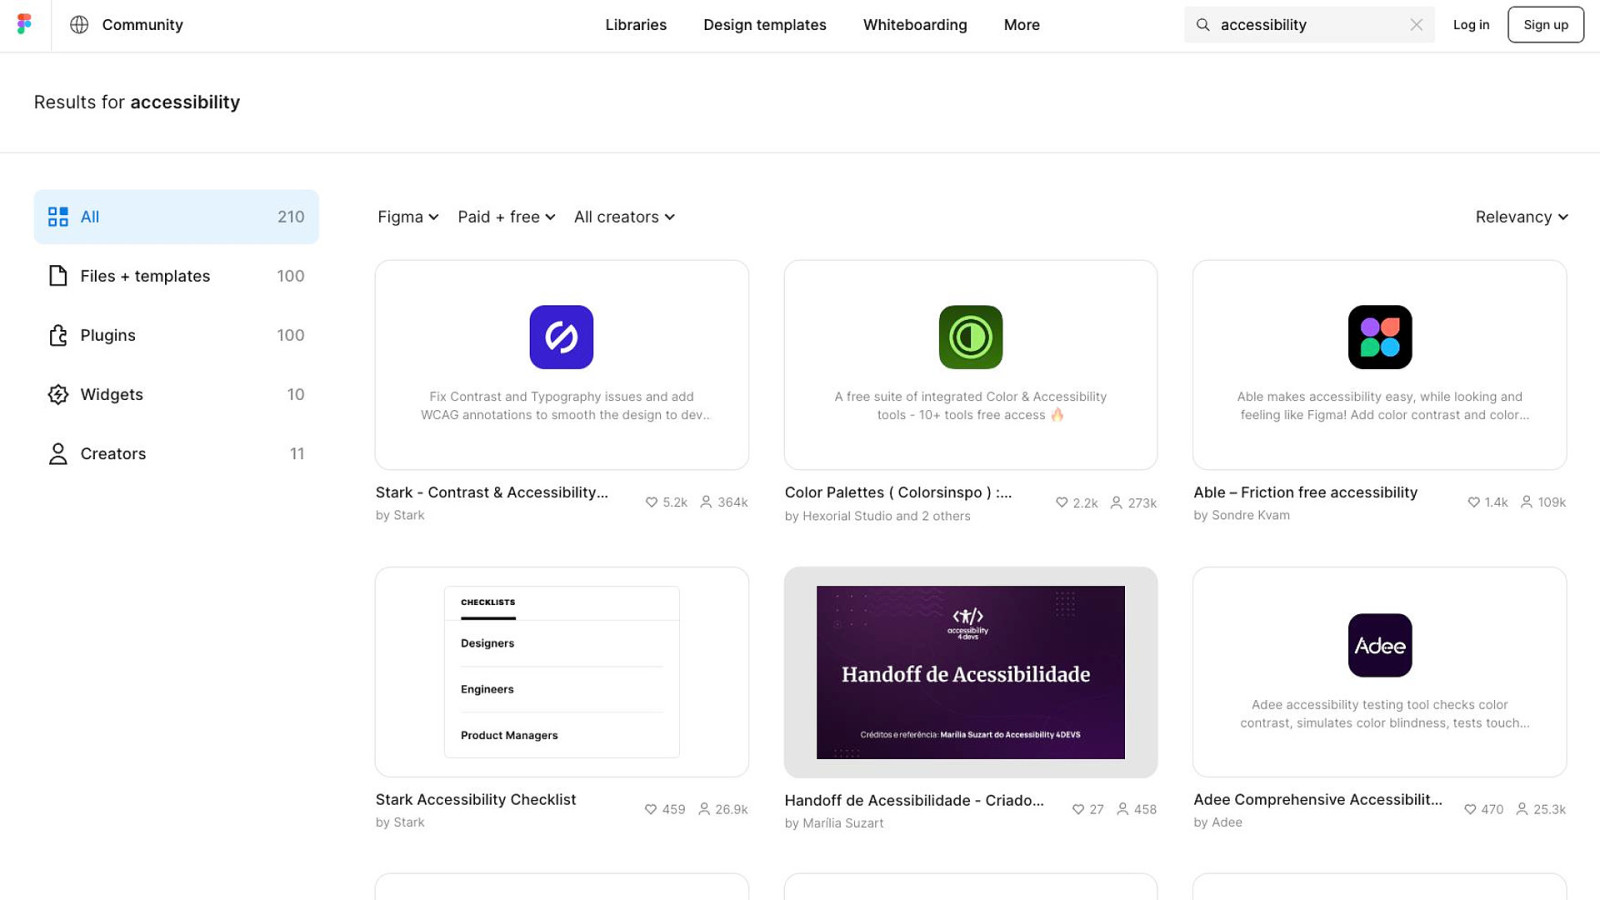The height and width of the screenshot is (900, 1600).
Task: Filter results by Widgets
Action: [x=176, y=394]
